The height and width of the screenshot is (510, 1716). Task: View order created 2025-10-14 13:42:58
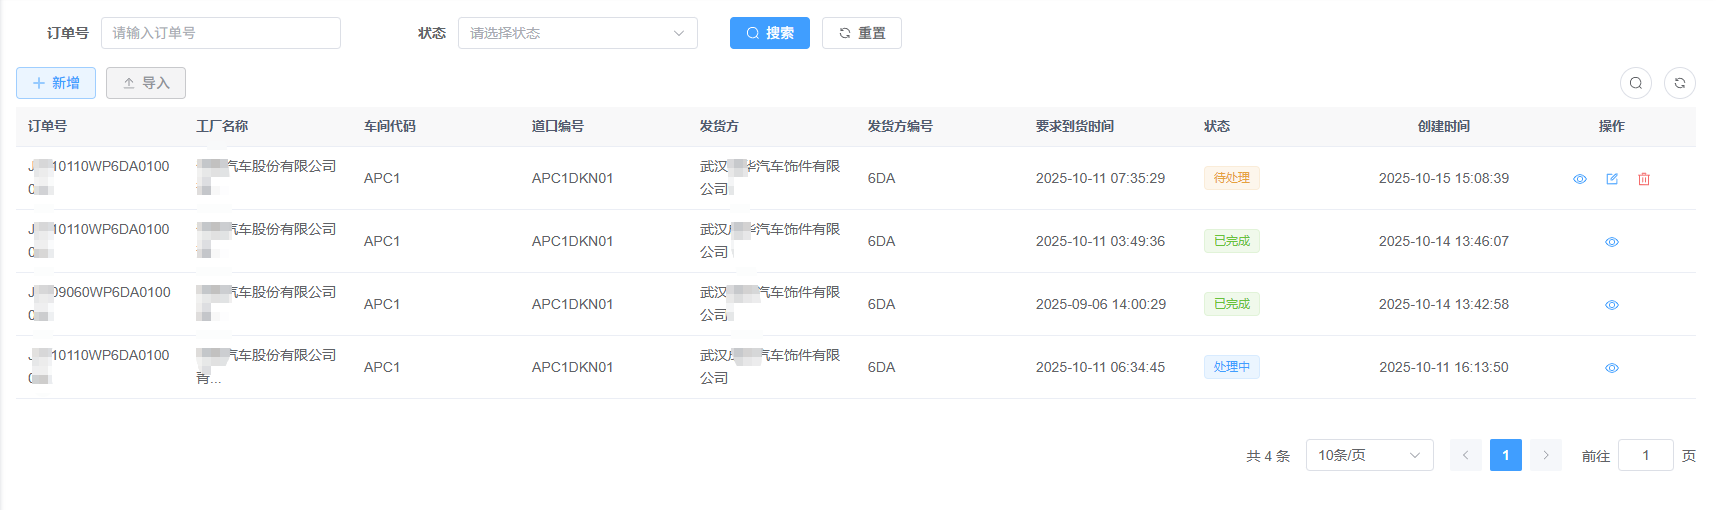[x=1612, y=305]
